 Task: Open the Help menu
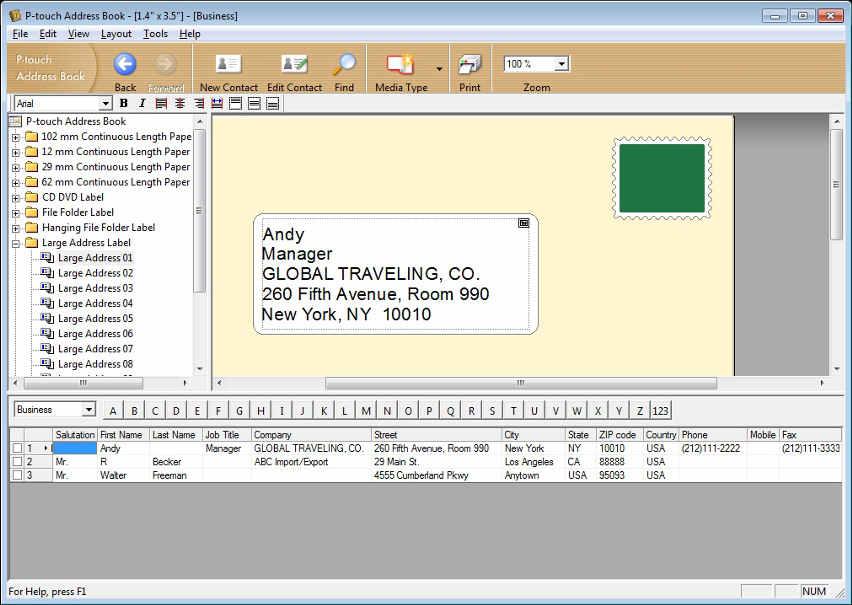click(x=190, y=34)
